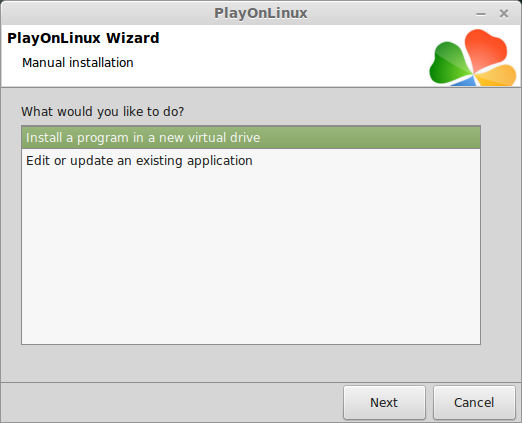The width and height of the screenshot is (522, 423).
Task: Click blank area beside Edit or update entry
Action: coord(367,161)
